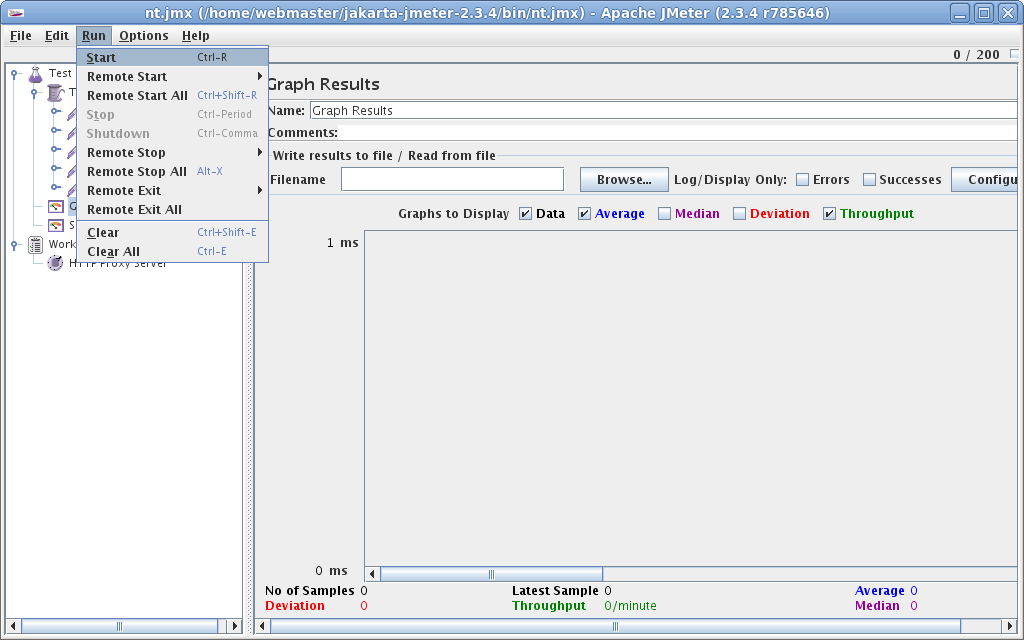Choose Clear in the Run menu
The height and width of the screenshot is (640, 1024).
tap(172, 232)
